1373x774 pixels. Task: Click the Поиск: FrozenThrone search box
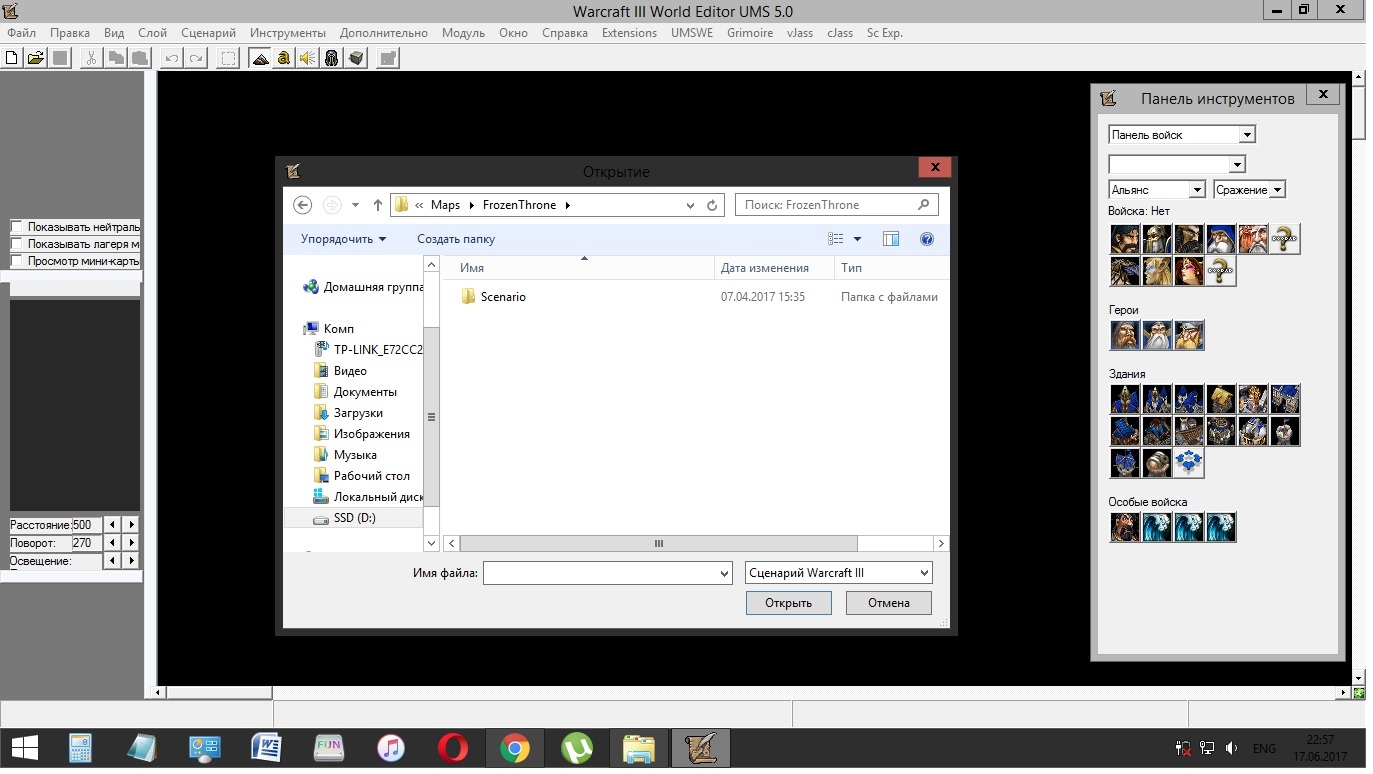[x=836, y=205]
